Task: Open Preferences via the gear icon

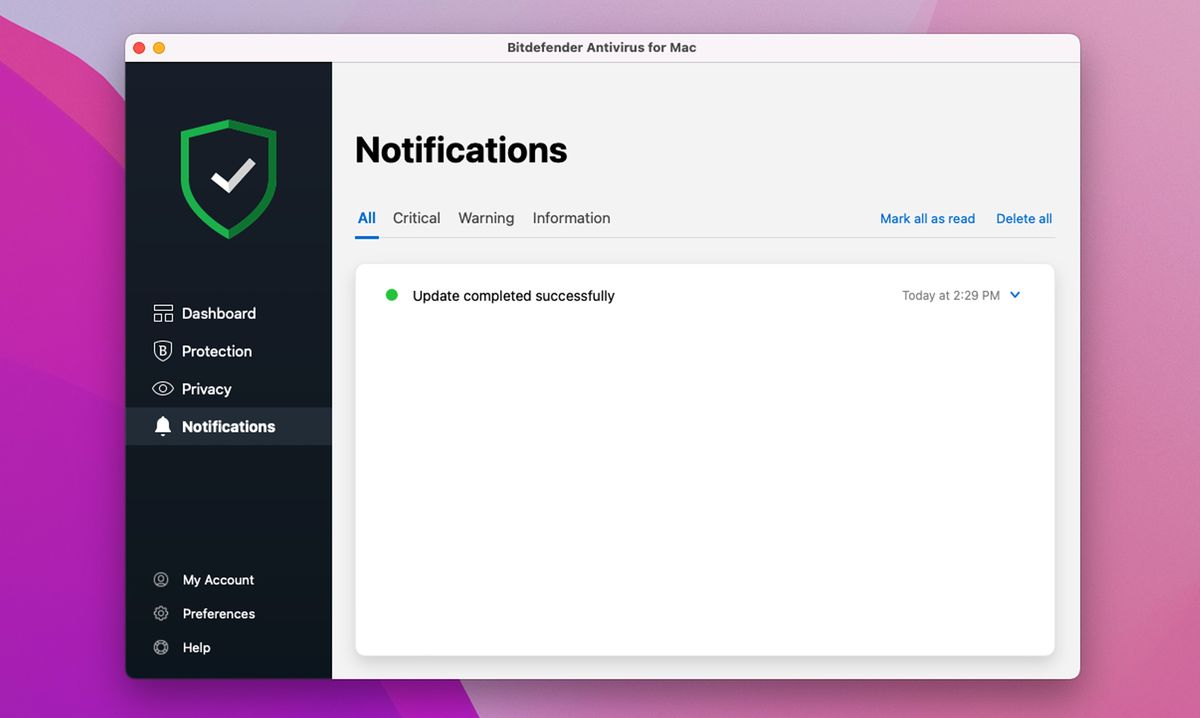Action: coord(161,613)
